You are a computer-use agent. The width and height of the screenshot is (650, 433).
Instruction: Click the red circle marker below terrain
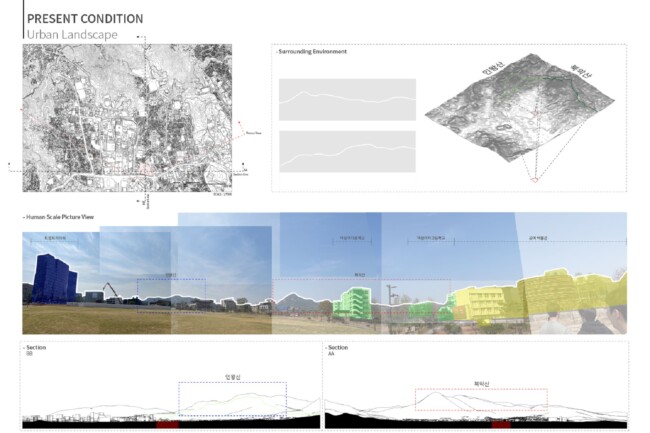536,180
